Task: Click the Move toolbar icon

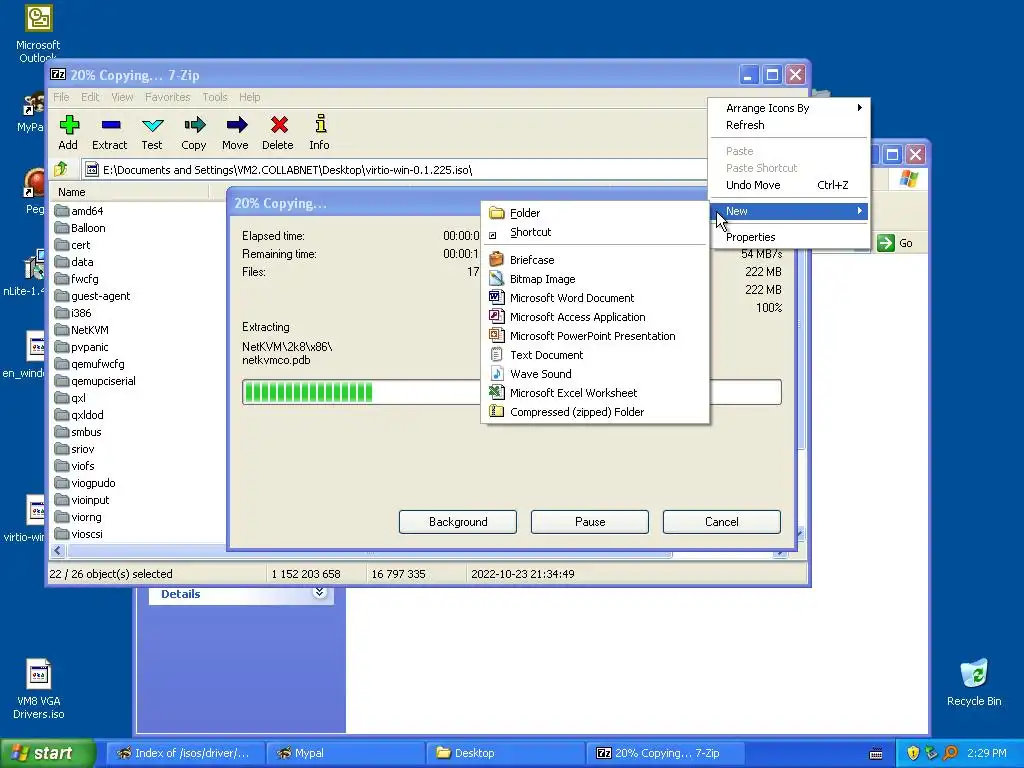Action: pos(236,133)
